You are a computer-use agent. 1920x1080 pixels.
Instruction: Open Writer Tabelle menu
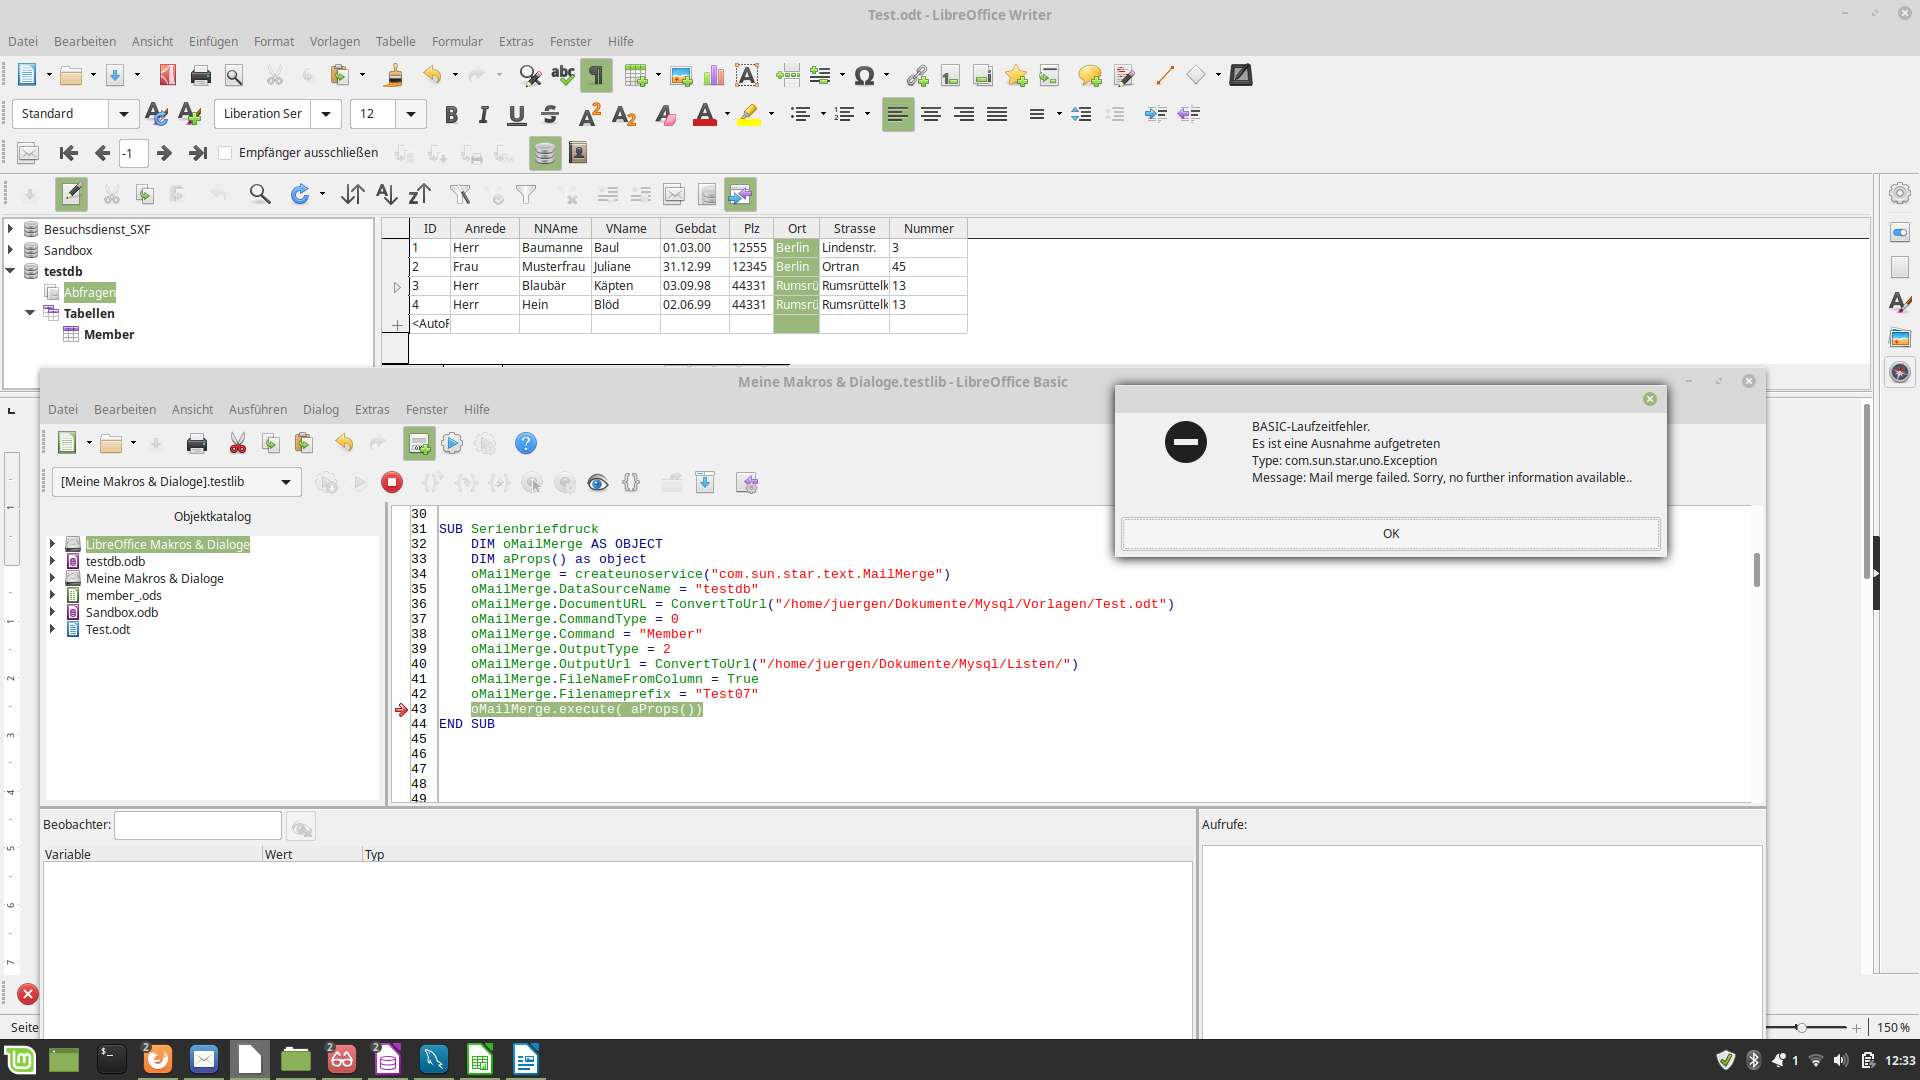click(395, 41)
